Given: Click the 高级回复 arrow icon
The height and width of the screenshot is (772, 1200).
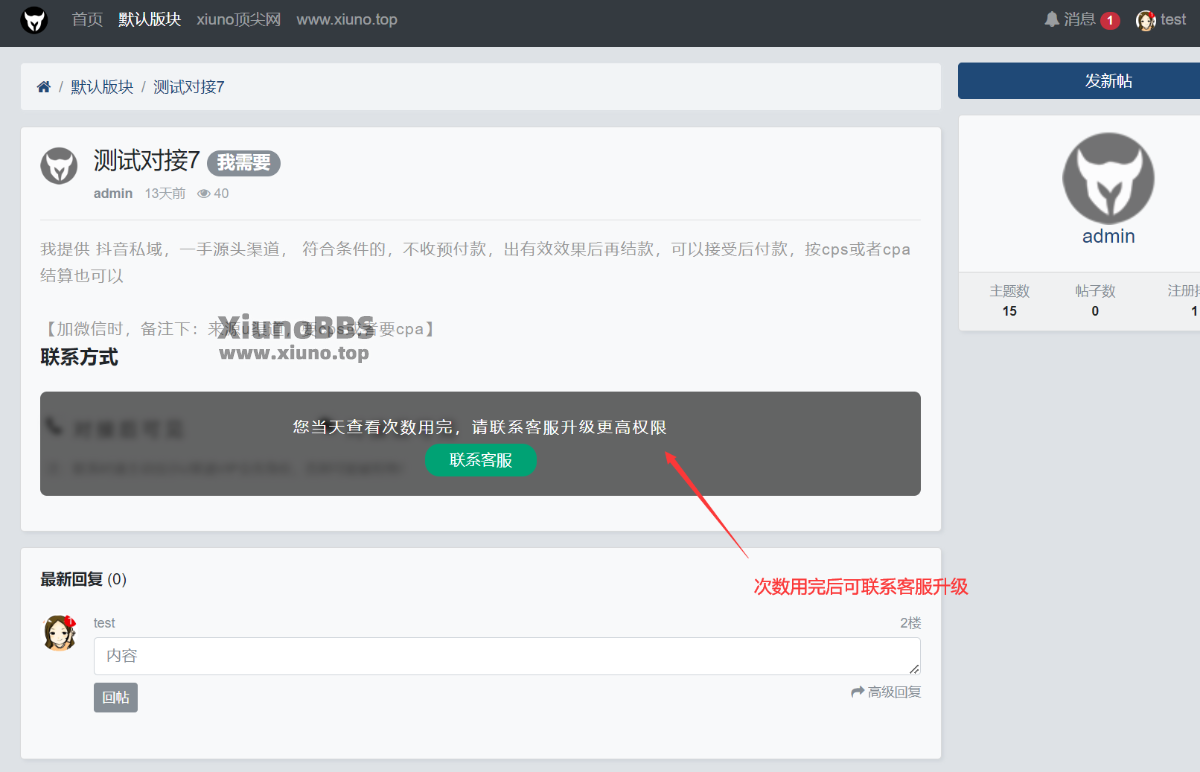Looking at the screenshot, I should [857, 692].
